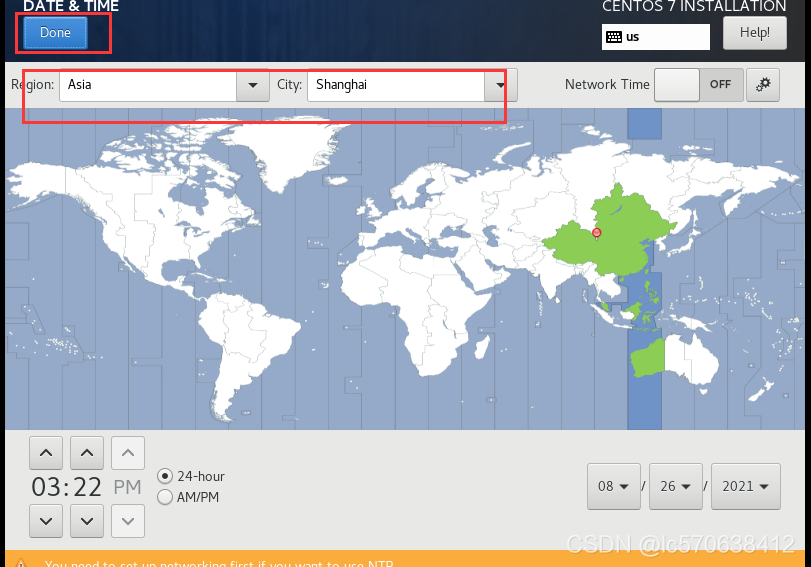Click the minute value 22
This screenshot has height=567, width=811.
tap(87, 487)
